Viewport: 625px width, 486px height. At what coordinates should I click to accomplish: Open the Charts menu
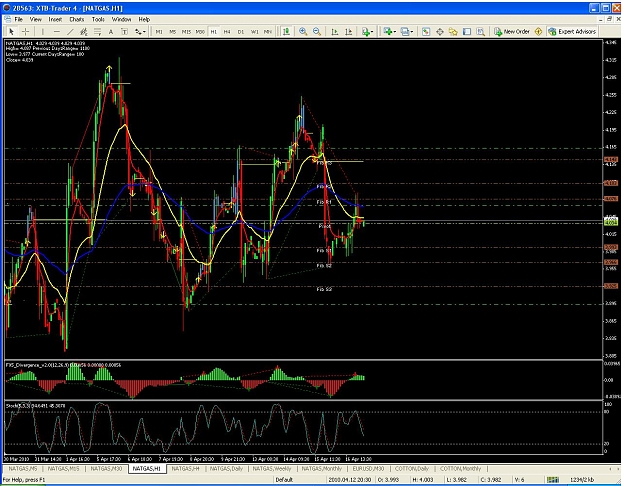point(77,19)
